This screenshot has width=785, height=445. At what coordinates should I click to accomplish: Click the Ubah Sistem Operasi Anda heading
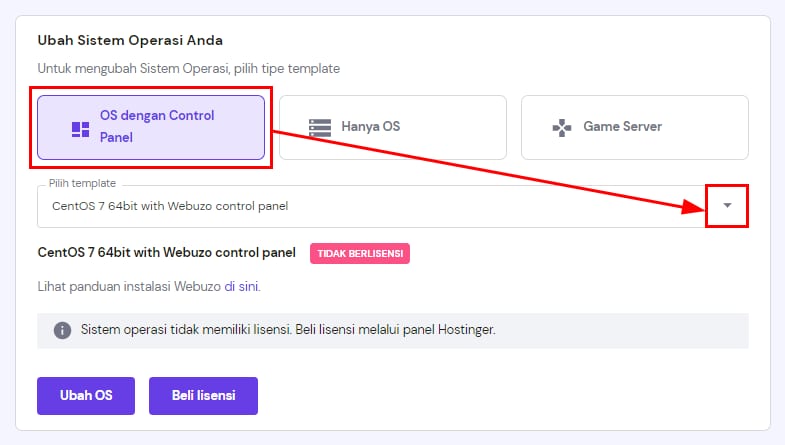pos(130,41)
